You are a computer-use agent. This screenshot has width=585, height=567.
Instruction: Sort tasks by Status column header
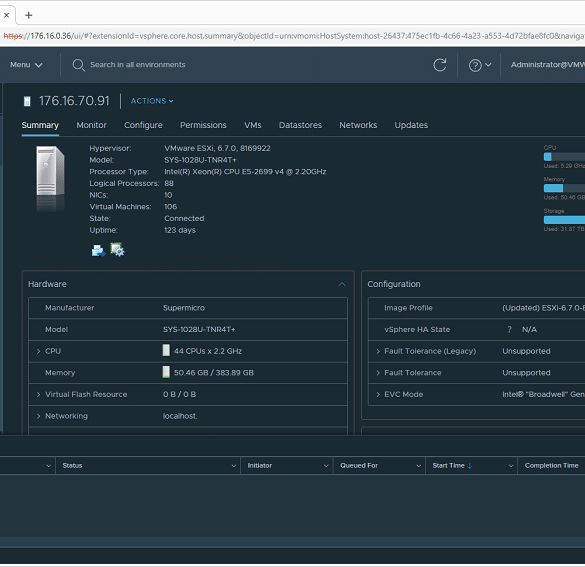(x=72, y=466)
